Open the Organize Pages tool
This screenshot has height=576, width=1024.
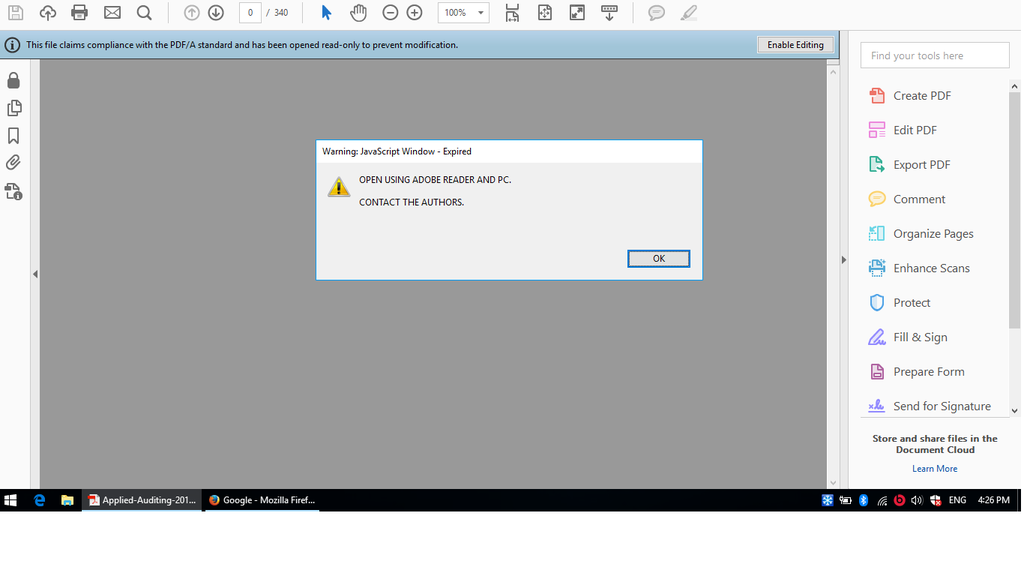932,234
